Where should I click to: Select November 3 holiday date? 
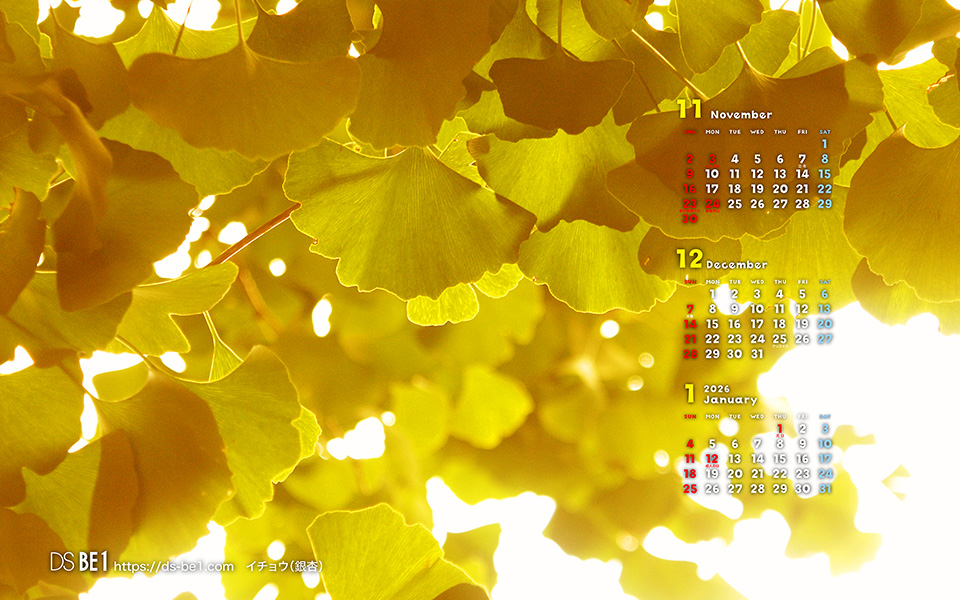click(x=712, y=159)
